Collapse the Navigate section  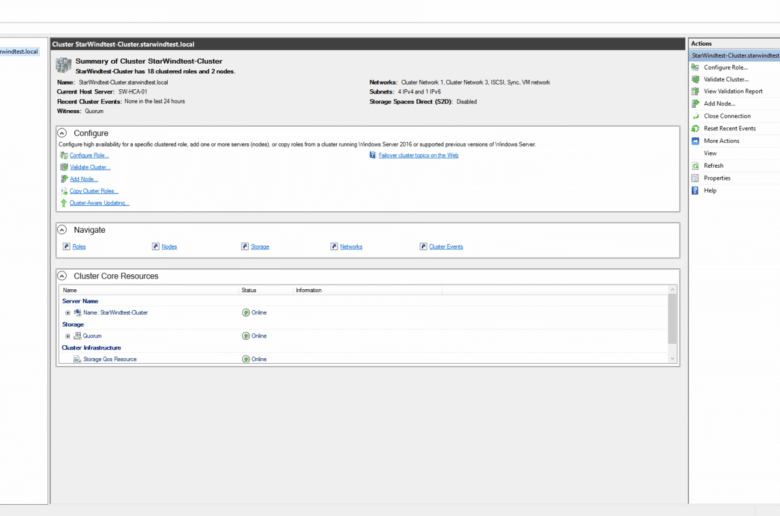coord(62,229)
